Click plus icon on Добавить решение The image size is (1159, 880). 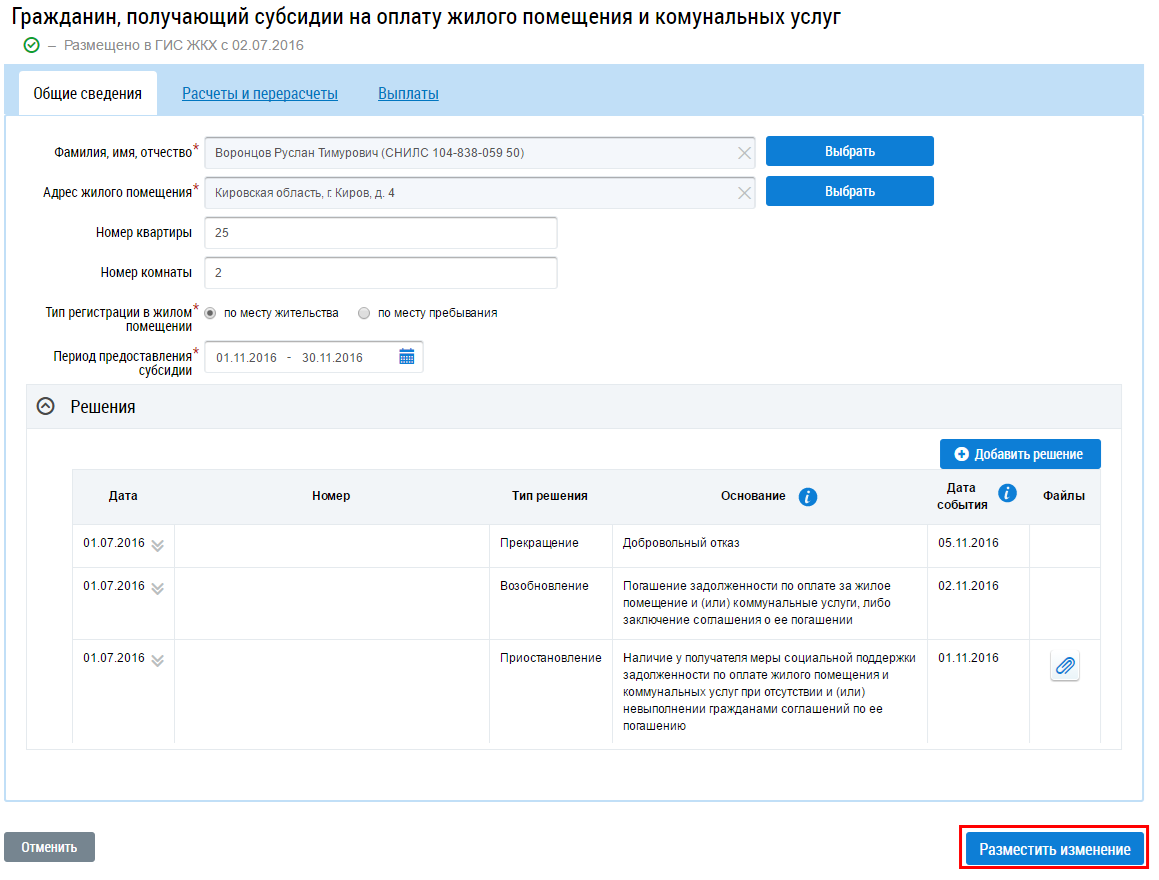click(961, 454)
